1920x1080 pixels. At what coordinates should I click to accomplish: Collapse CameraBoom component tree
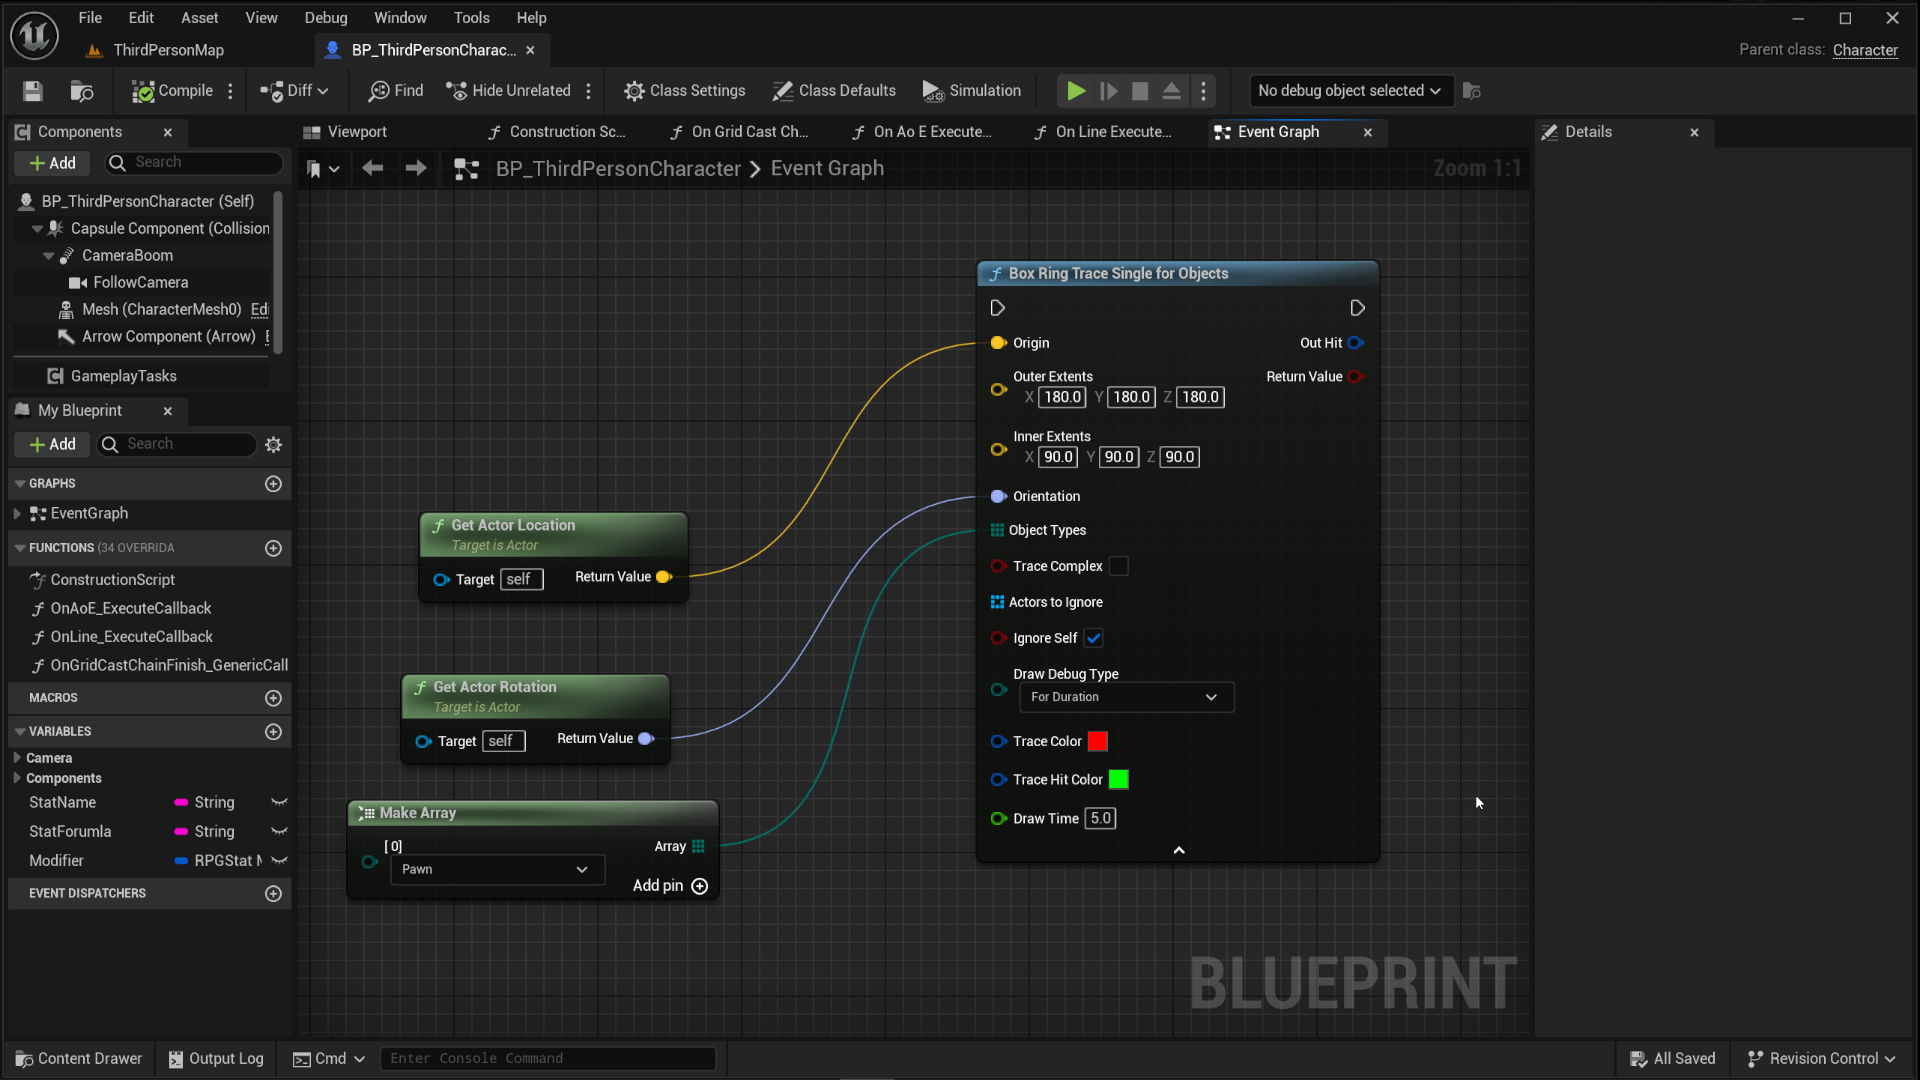[48, 256]
